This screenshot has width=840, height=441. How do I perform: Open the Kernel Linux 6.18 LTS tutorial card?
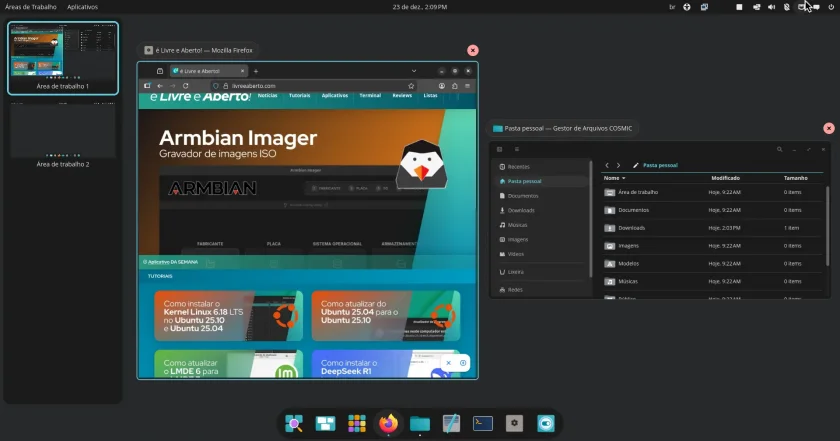click(229, 316)
